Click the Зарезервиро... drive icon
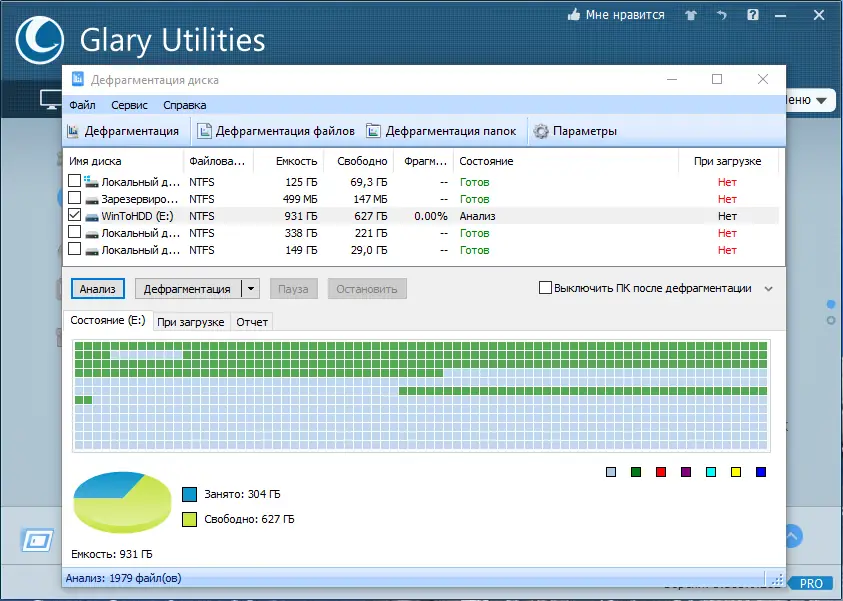The width and height of the screenshot is (843, 601). tap(92, 200)
